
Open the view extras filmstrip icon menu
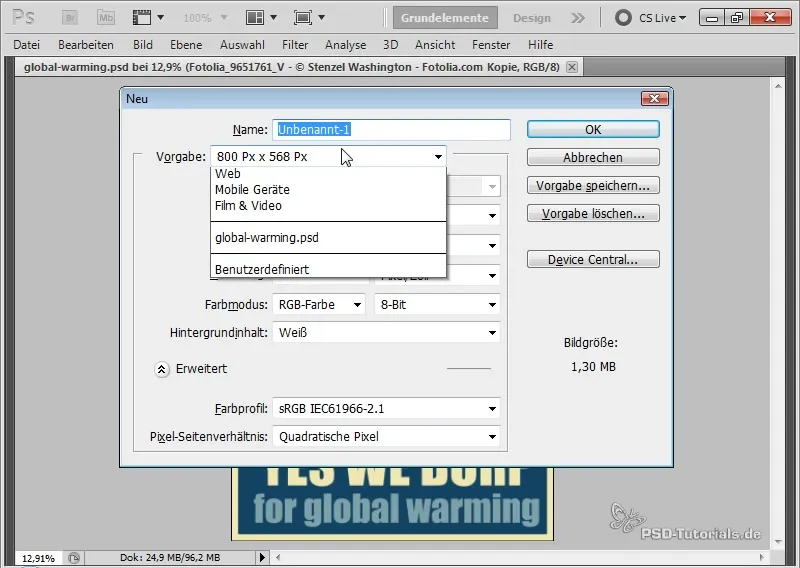point(148,18)
